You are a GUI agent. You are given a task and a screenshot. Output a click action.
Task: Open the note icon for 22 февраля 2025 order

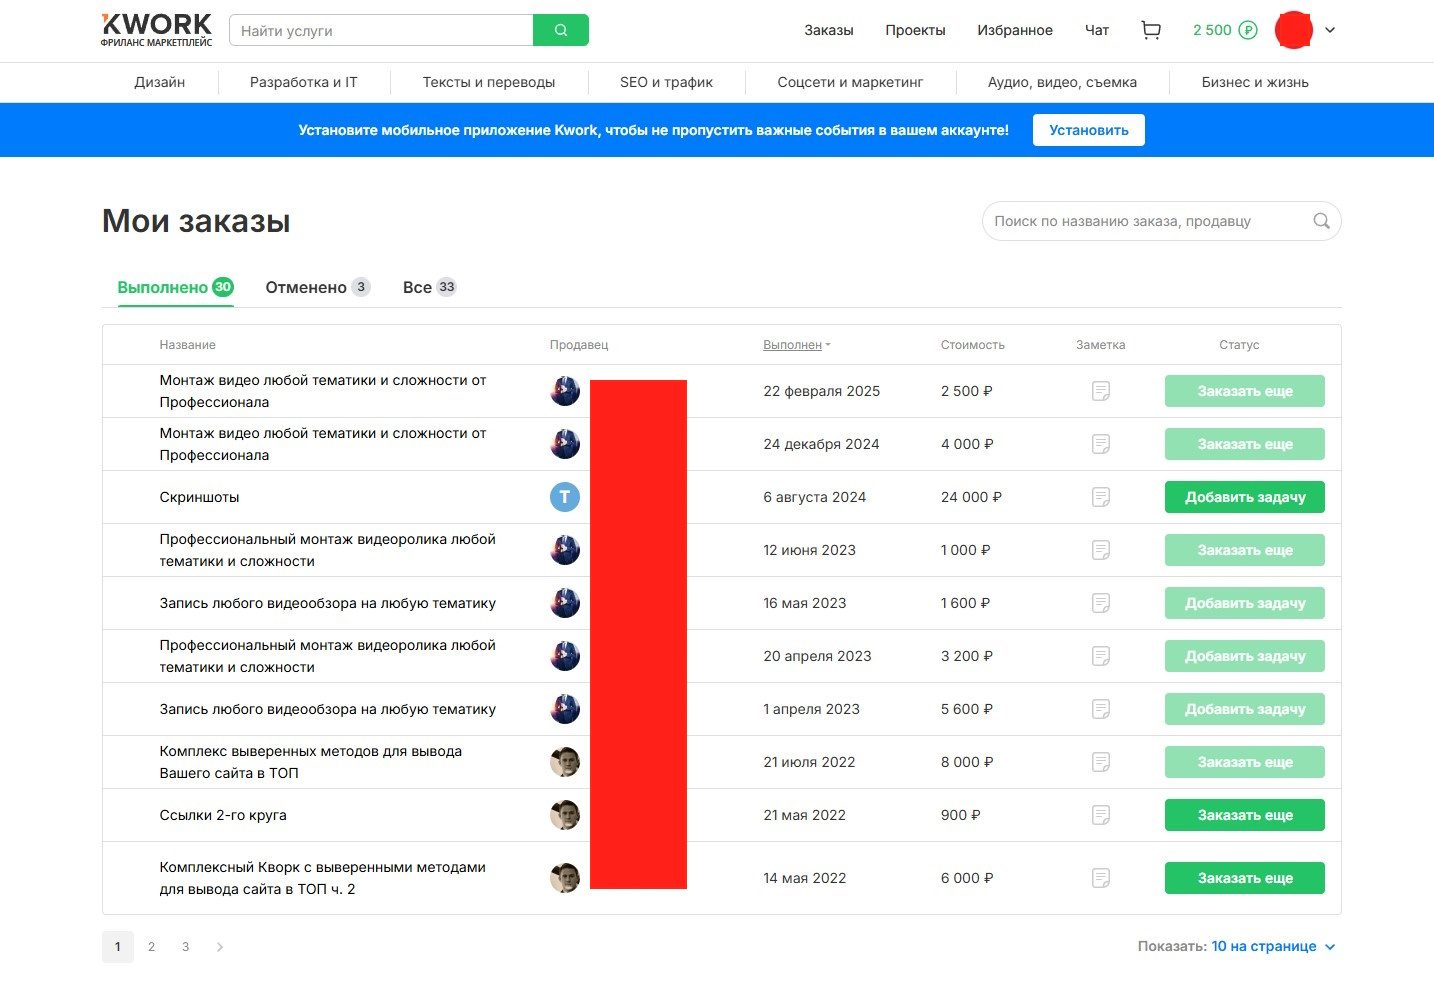point(1100,391)
